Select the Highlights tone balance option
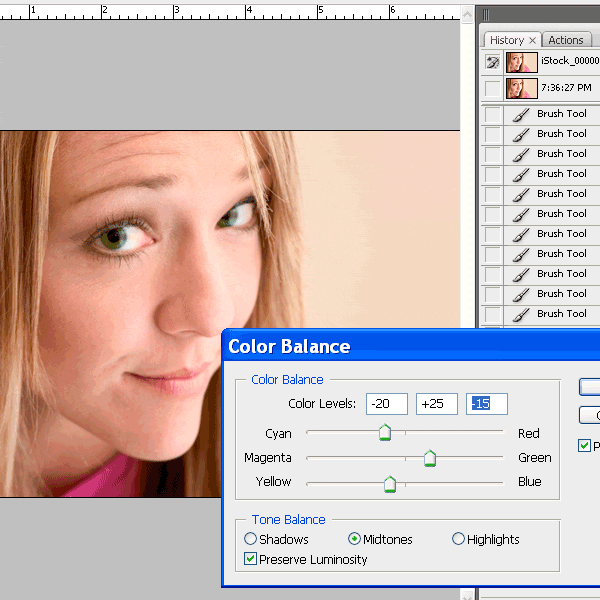Image resolution: width=600 pixels, height=600 pixels. pos(485,539)
